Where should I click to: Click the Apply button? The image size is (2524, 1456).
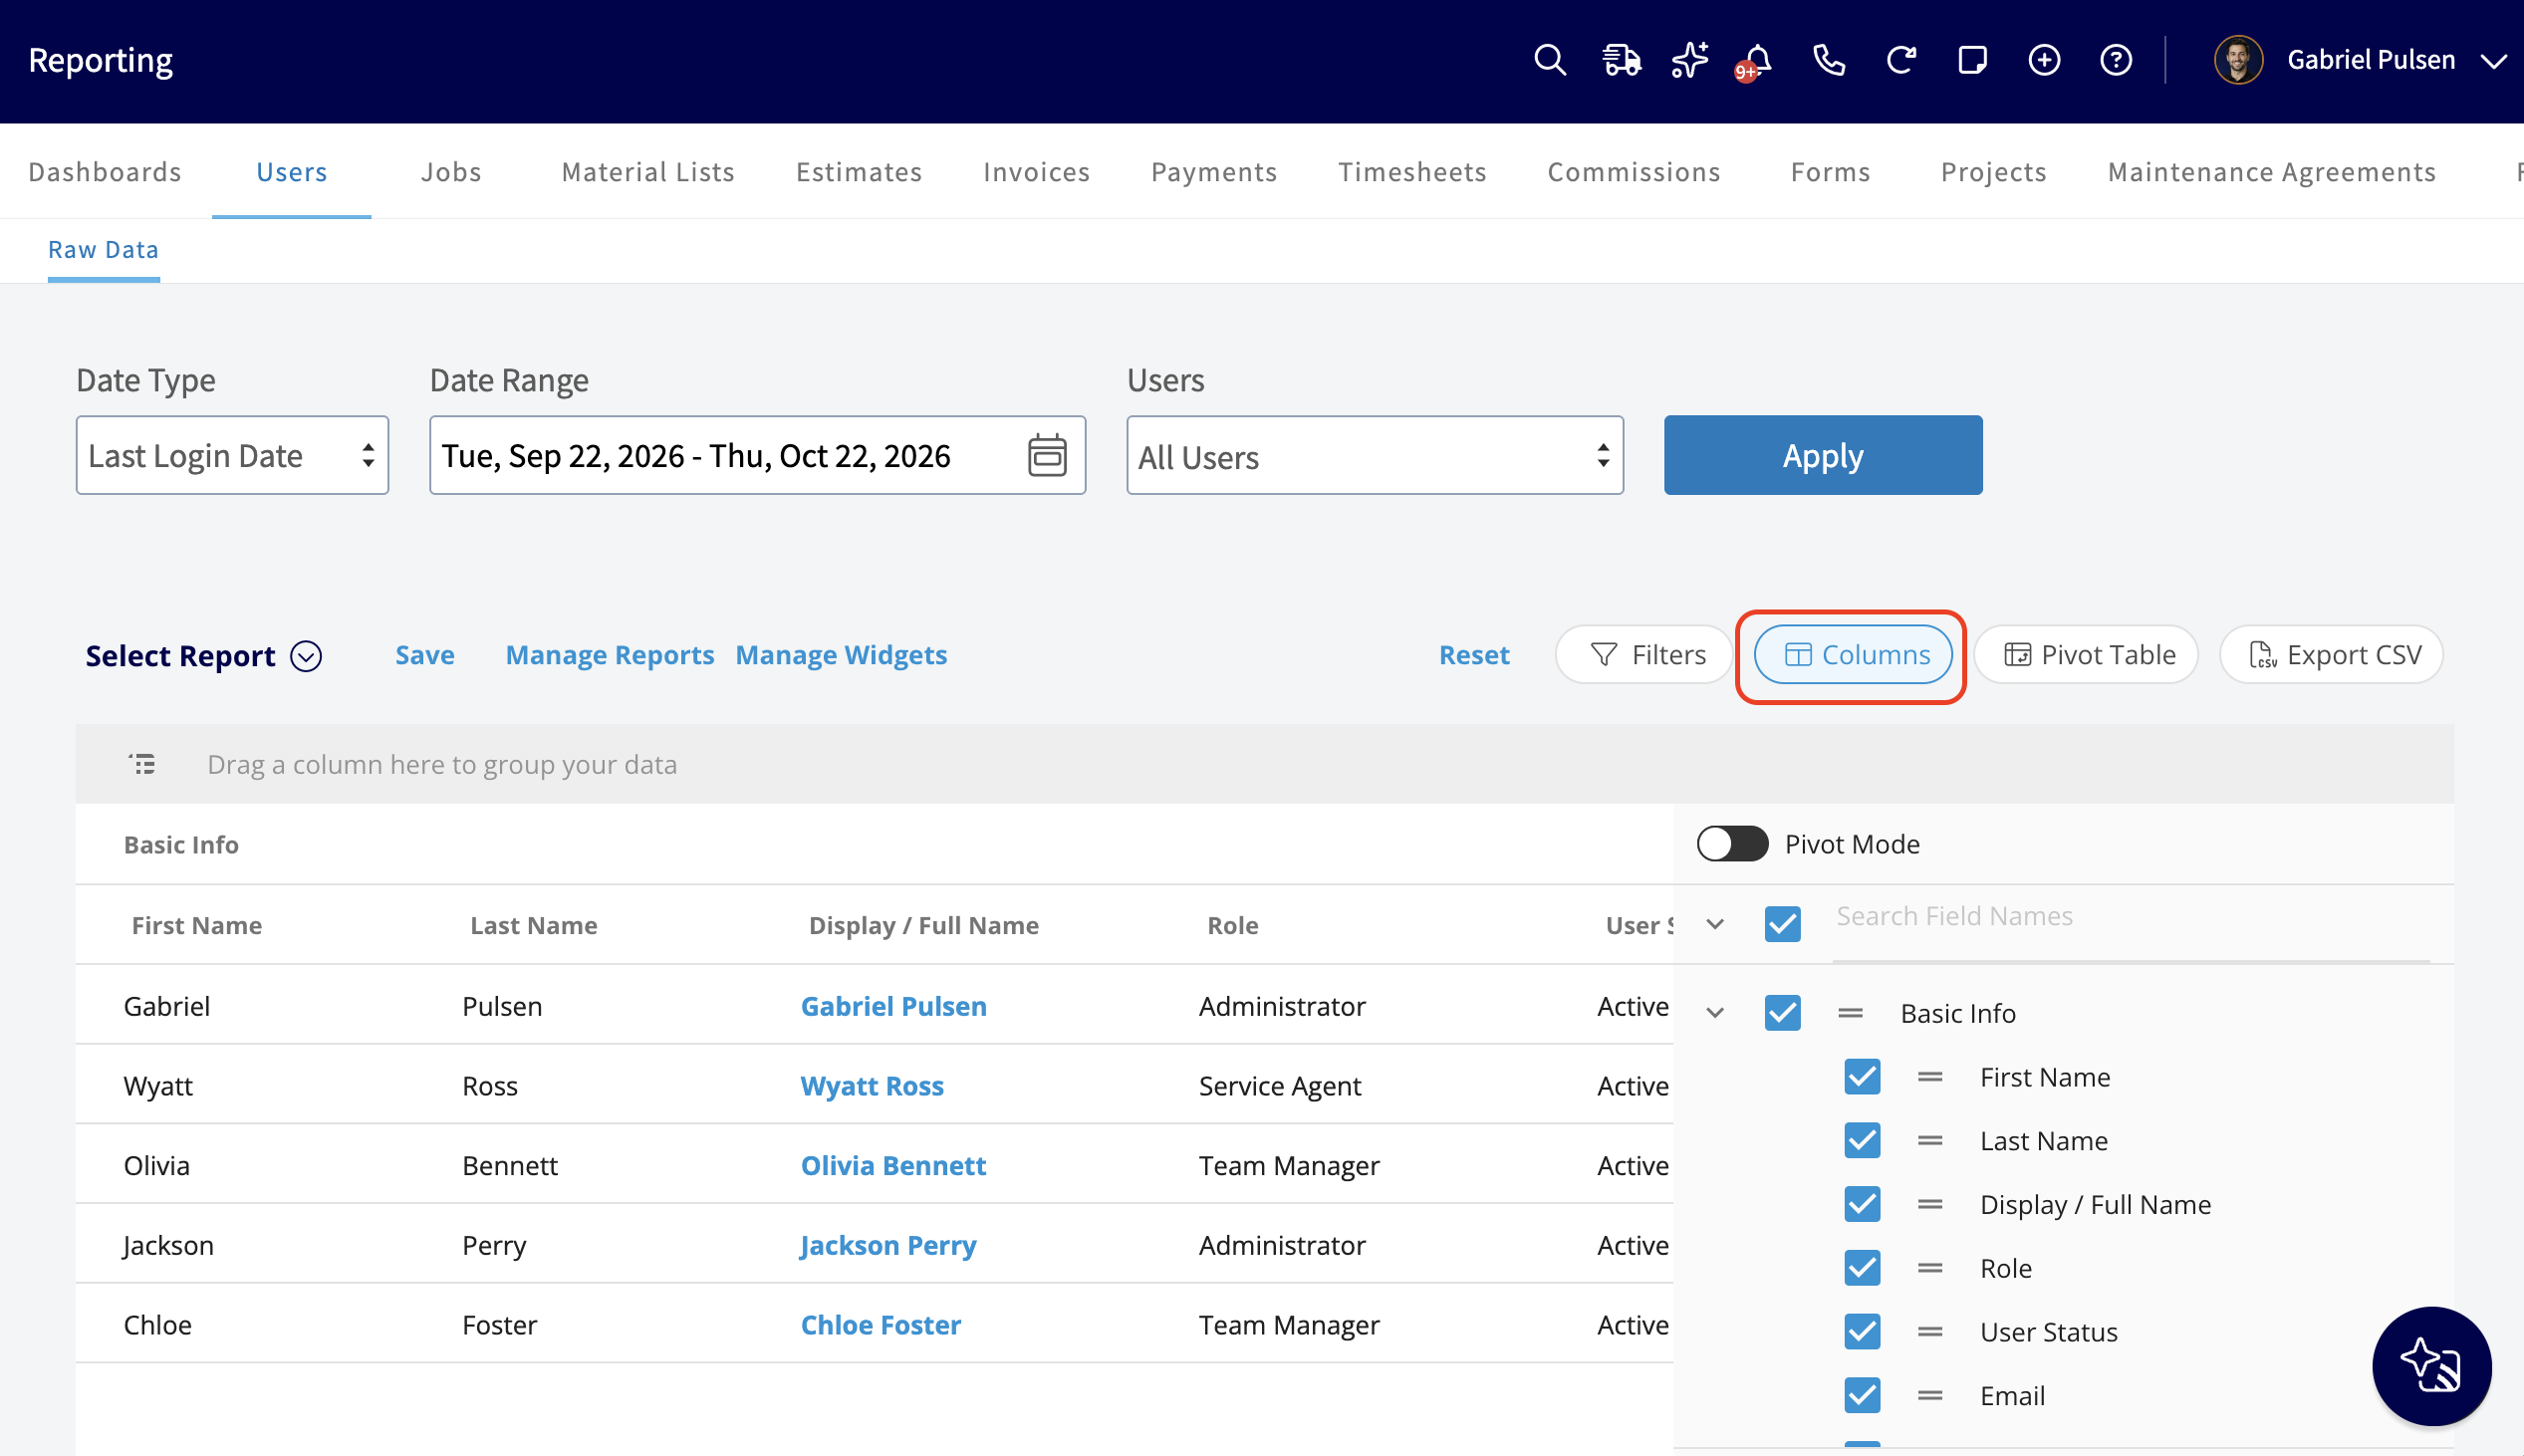coord(1823,455)
